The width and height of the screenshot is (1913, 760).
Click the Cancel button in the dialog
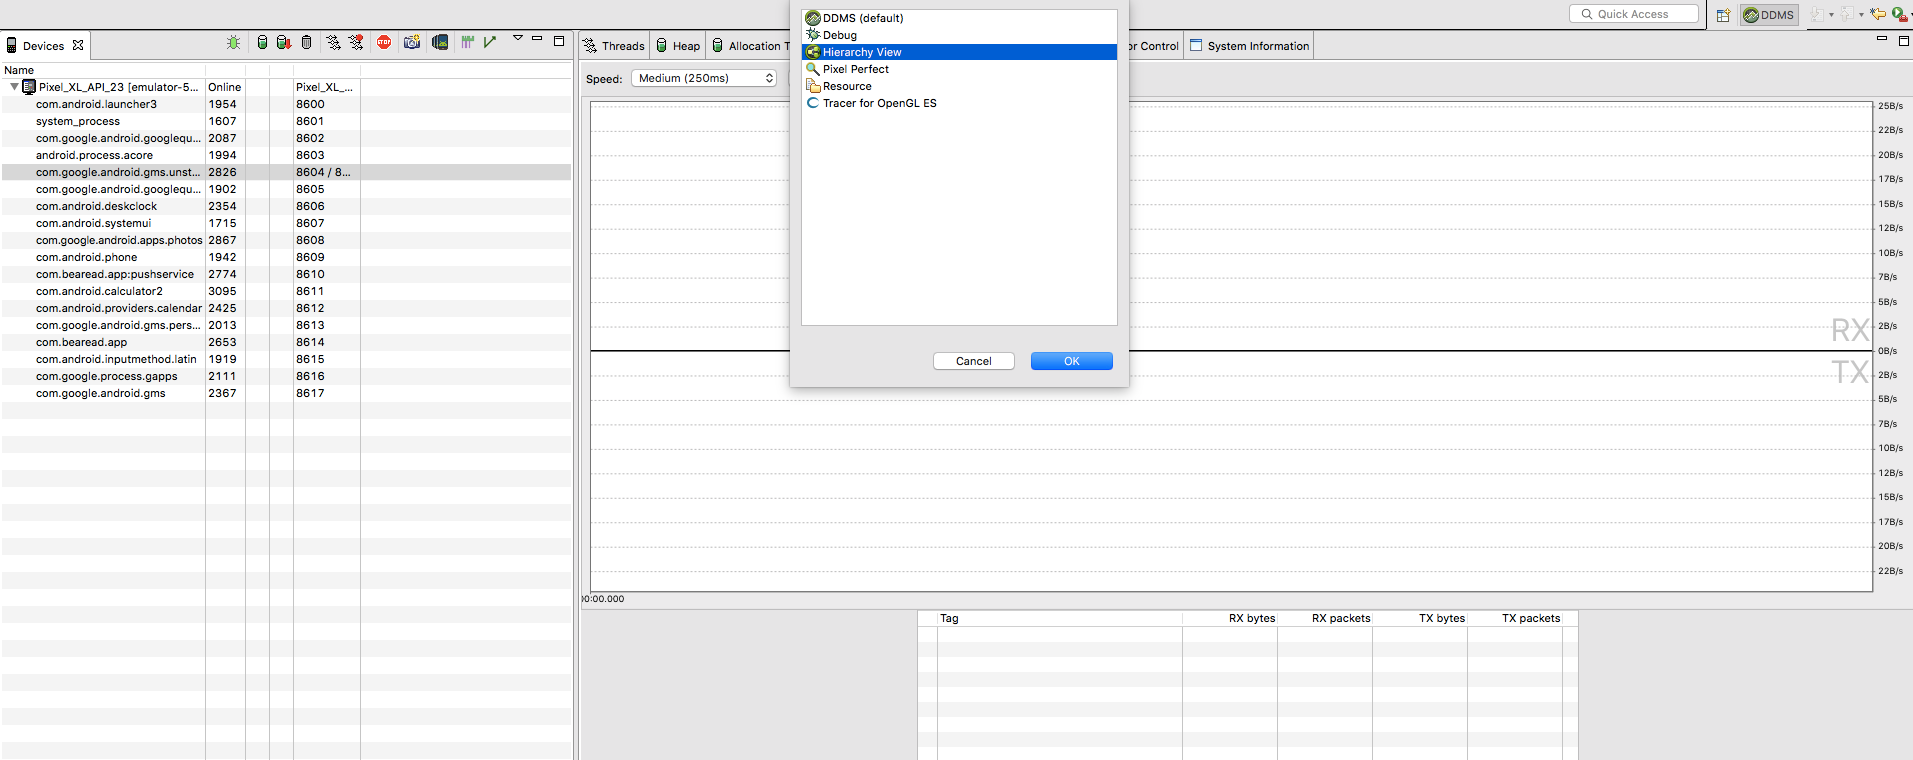(x=974, y=361)
